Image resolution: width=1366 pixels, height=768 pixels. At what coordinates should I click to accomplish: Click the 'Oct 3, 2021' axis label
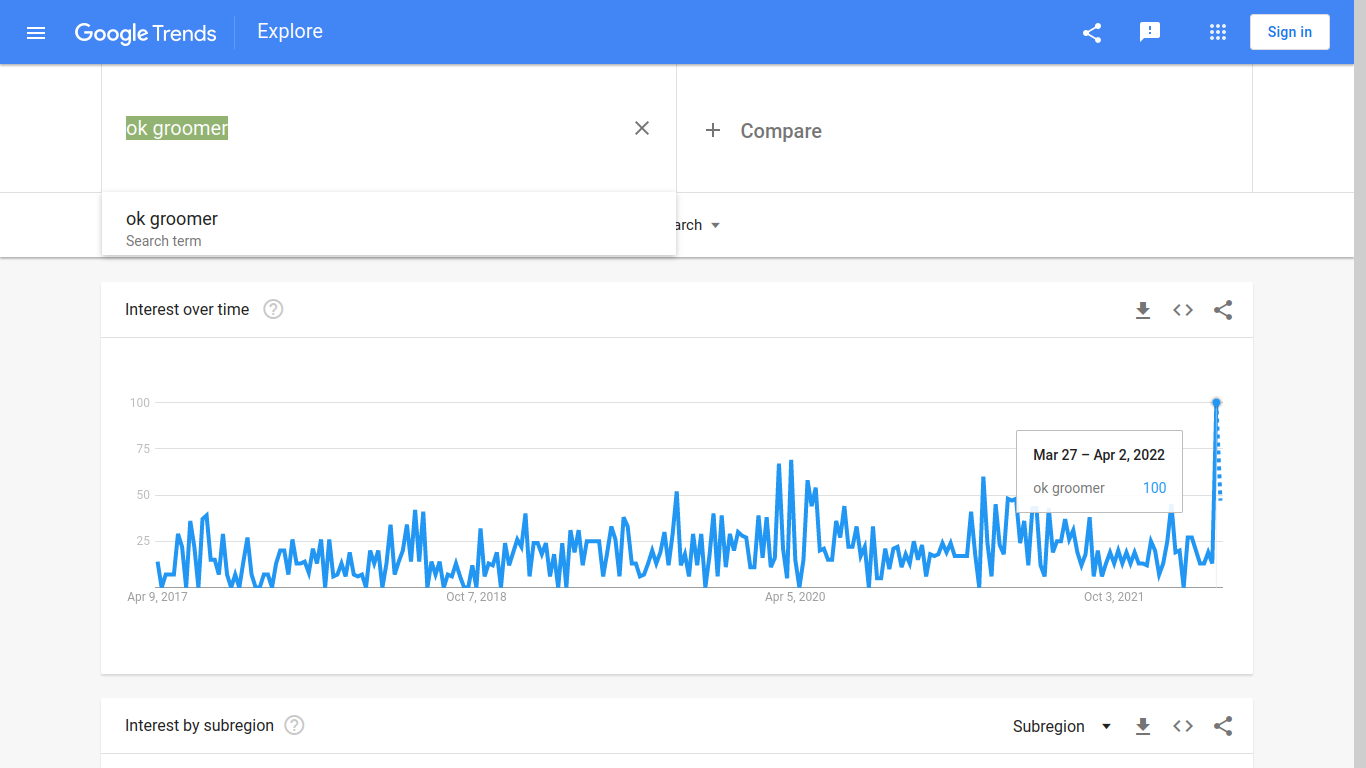pyautogui.click(x=1114, y=597)
